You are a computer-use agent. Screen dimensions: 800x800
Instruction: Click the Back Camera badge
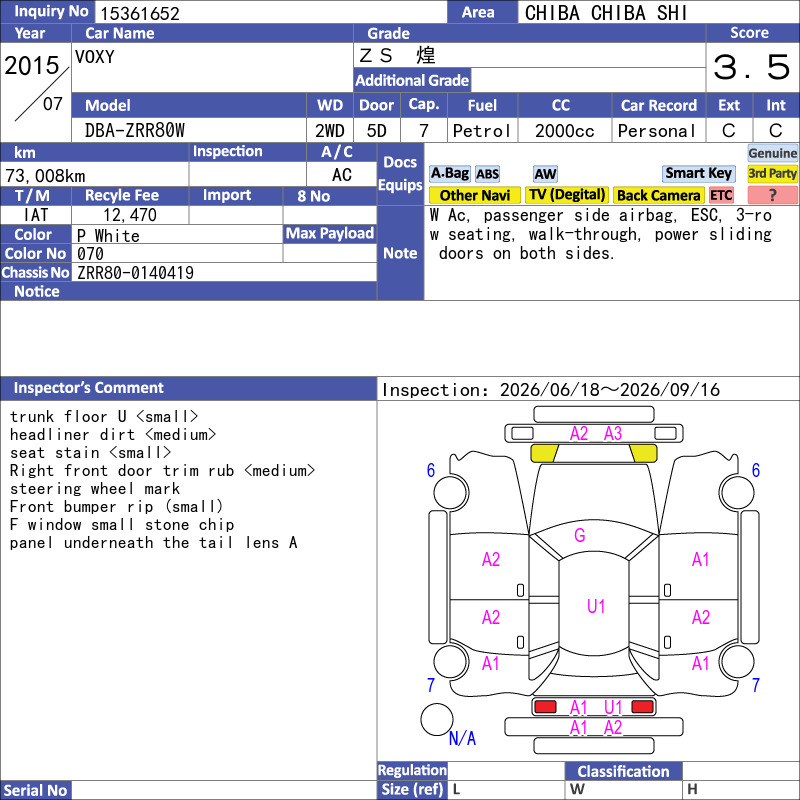658,195
